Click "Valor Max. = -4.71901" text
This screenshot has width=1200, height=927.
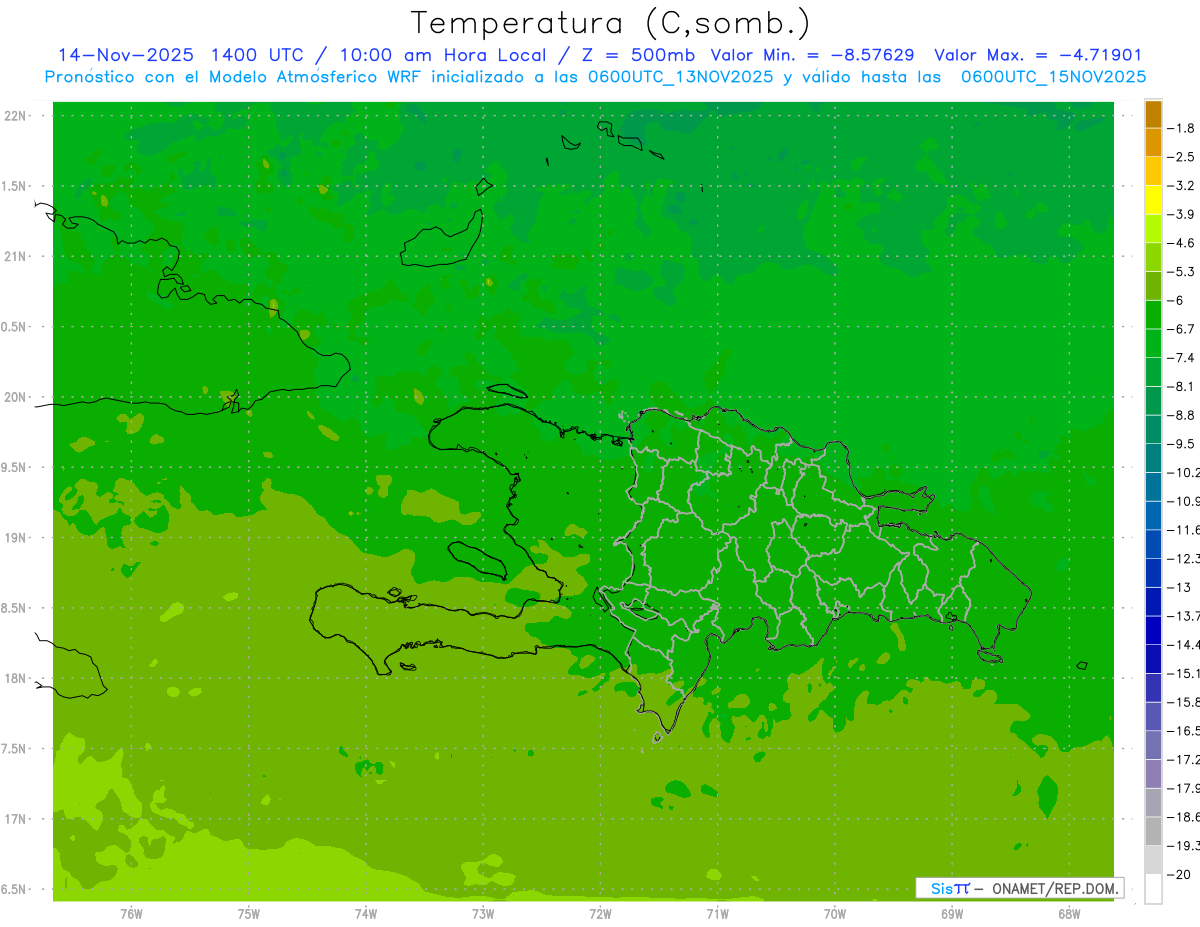1037,55
